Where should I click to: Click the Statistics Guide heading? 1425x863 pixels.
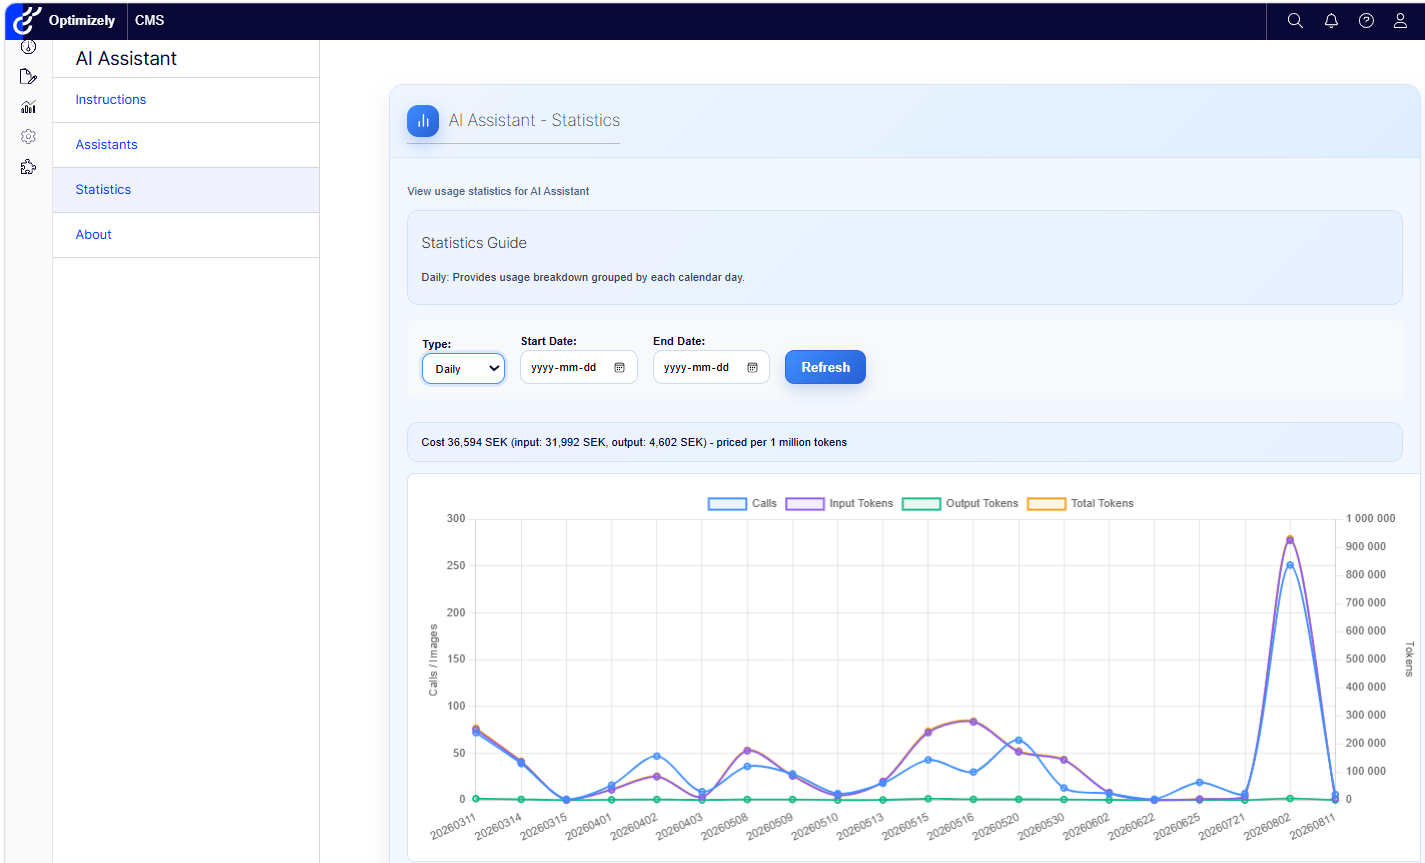click(x=474, y=243)
